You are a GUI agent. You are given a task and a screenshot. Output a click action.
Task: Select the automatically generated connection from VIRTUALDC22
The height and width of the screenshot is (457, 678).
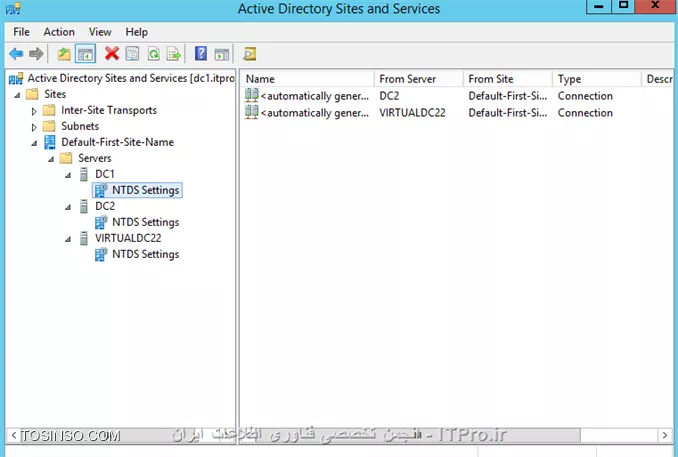click(x=315, y=112)
